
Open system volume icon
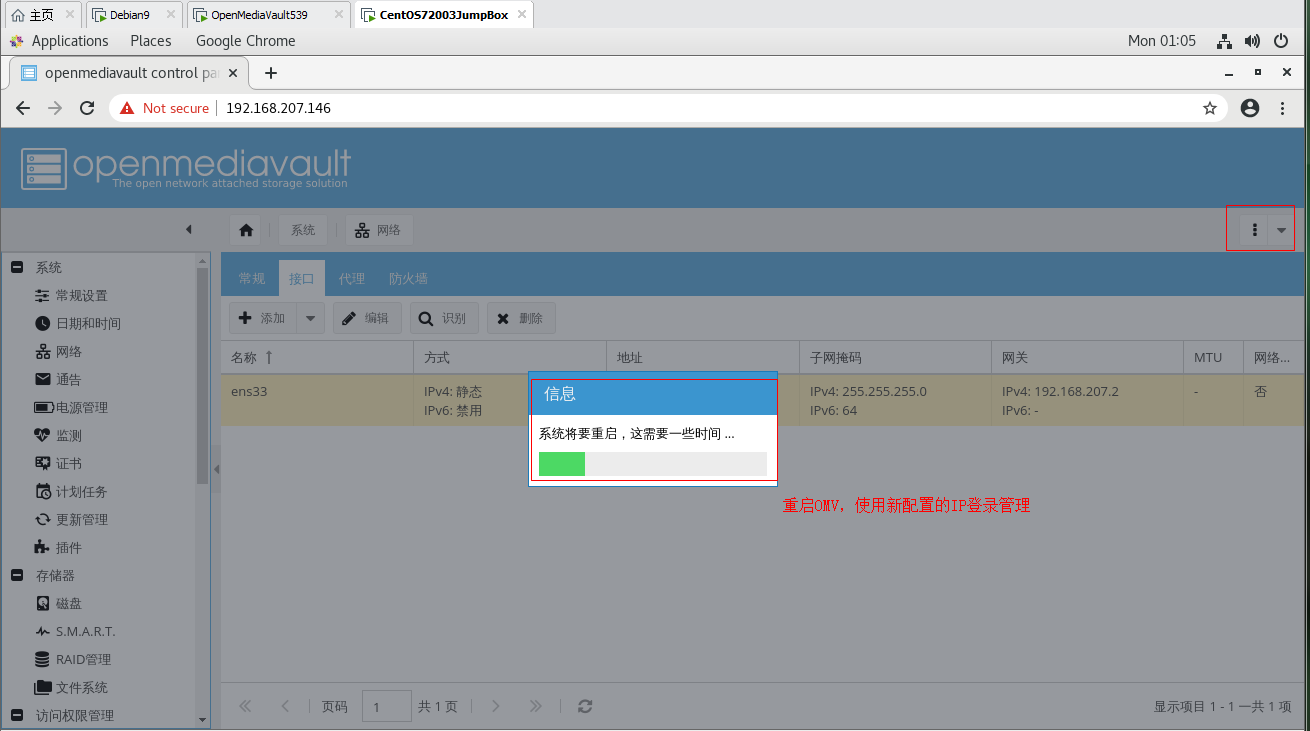tap(1252, 41)
